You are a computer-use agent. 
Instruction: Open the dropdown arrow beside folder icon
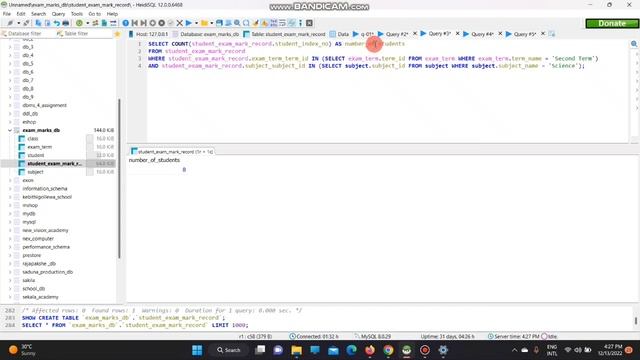coord(211,23)
